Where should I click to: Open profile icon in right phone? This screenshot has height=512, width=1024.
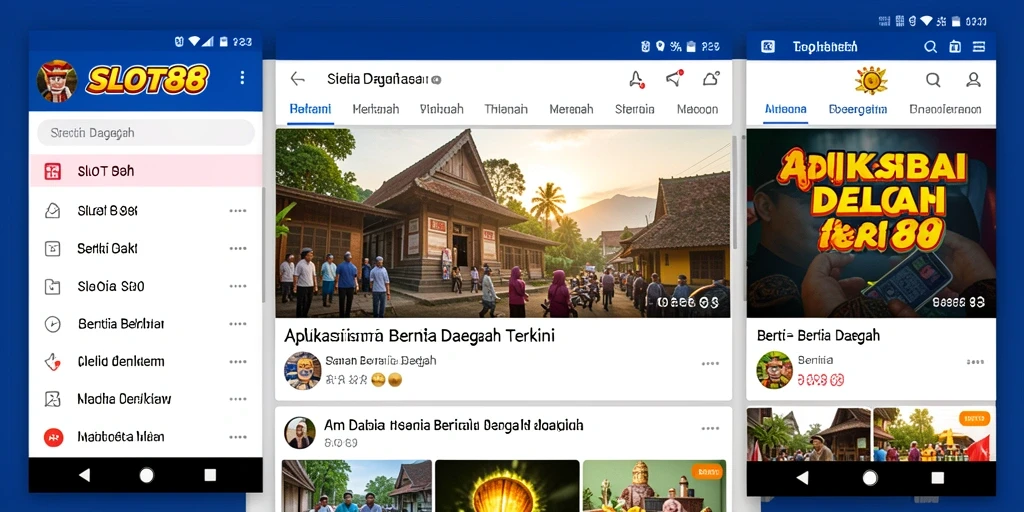(973, 80)
